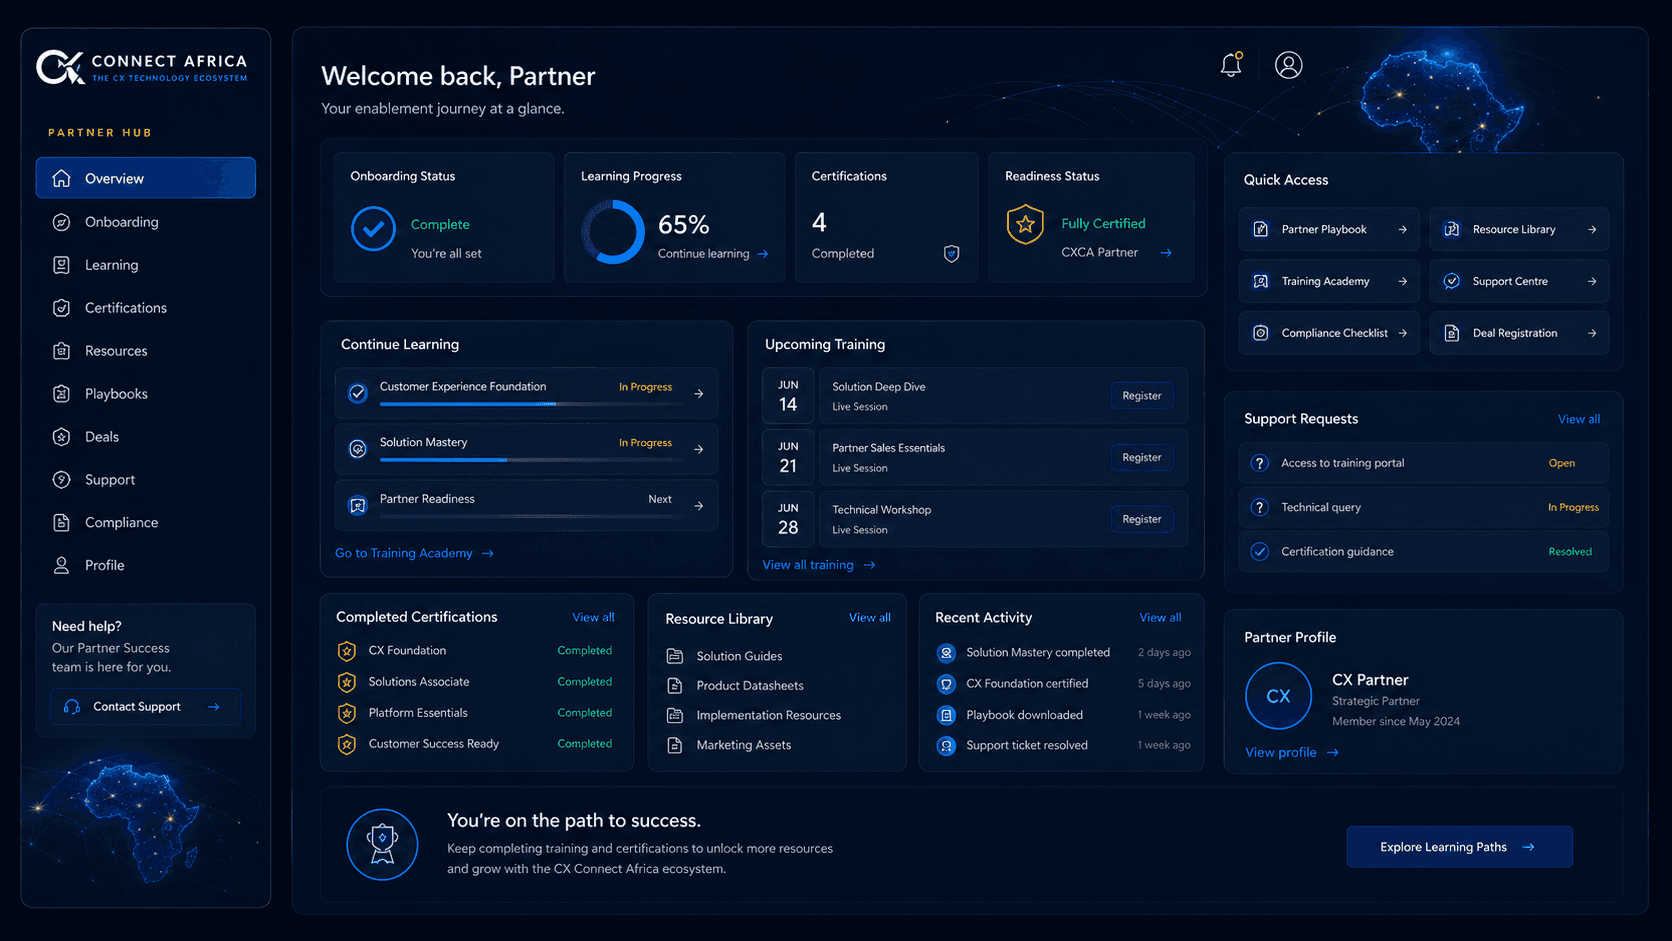Click View all in Completed Certifications
1672x941 pixels.
pyautogui.click(x=593, y=617)
